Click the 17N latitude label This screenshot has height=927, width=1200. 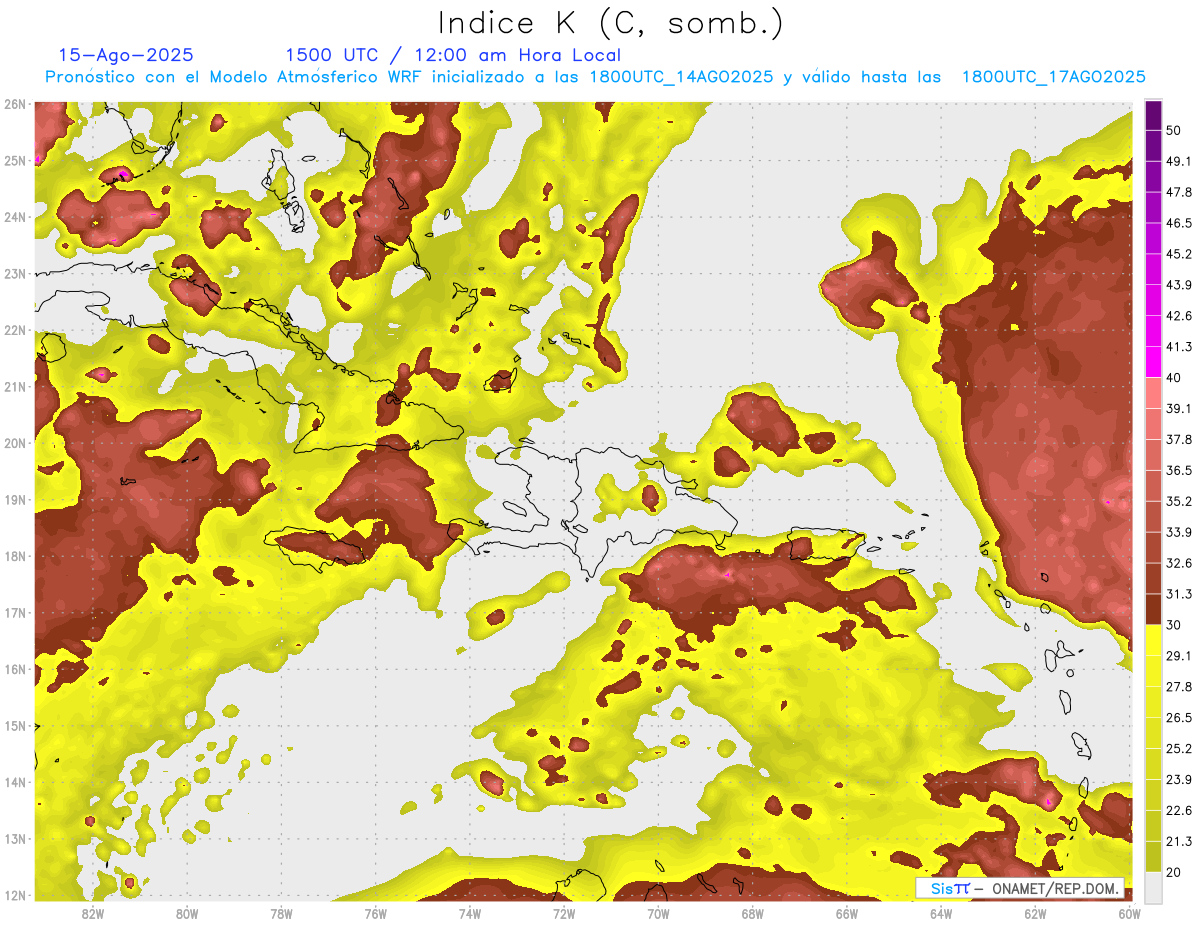(15, 612)
